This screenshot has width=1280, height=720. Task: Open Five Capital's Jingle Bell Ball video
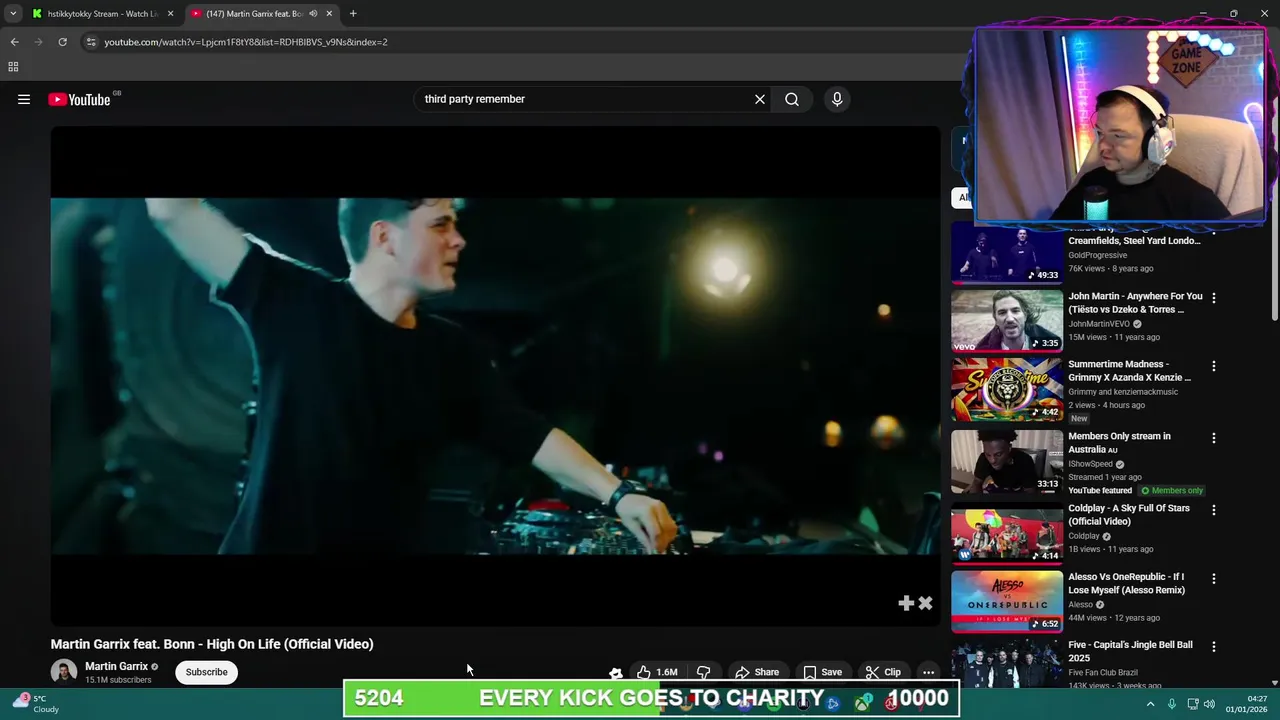pyautogui.click(x=1007, y=665)
